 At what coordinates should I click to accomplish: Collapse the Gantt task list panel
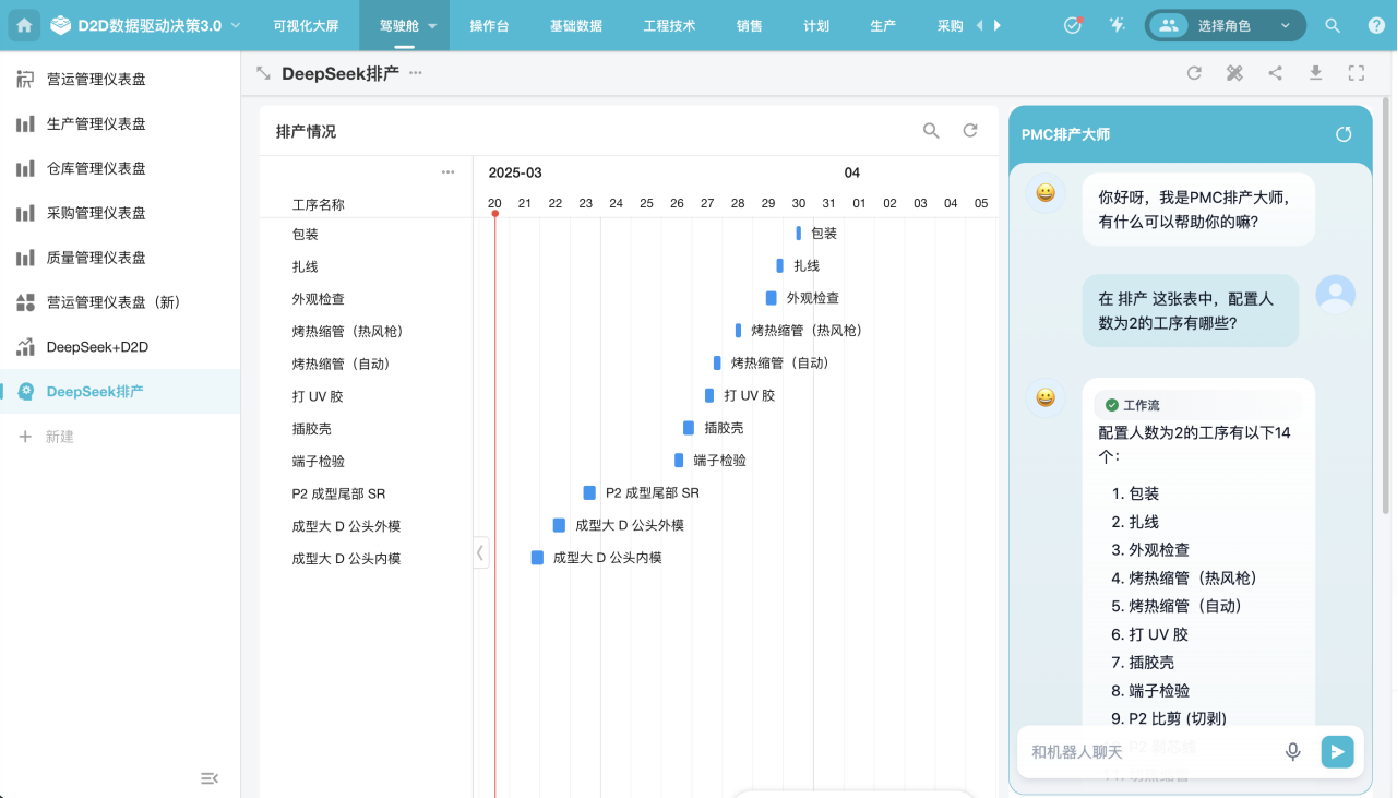[x=481, y=552]
